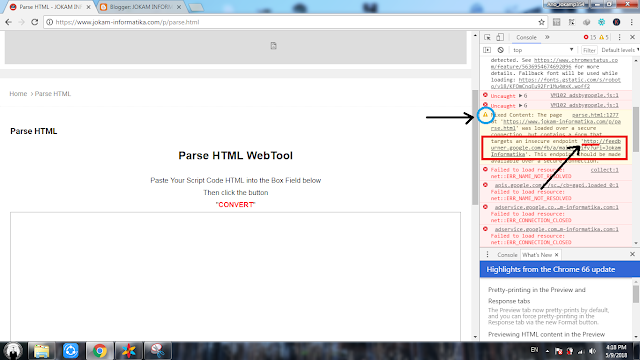This screenshot has height=360, width=640.
Task: Go back with the browser back arrow
Action: (x=9, y=22)
